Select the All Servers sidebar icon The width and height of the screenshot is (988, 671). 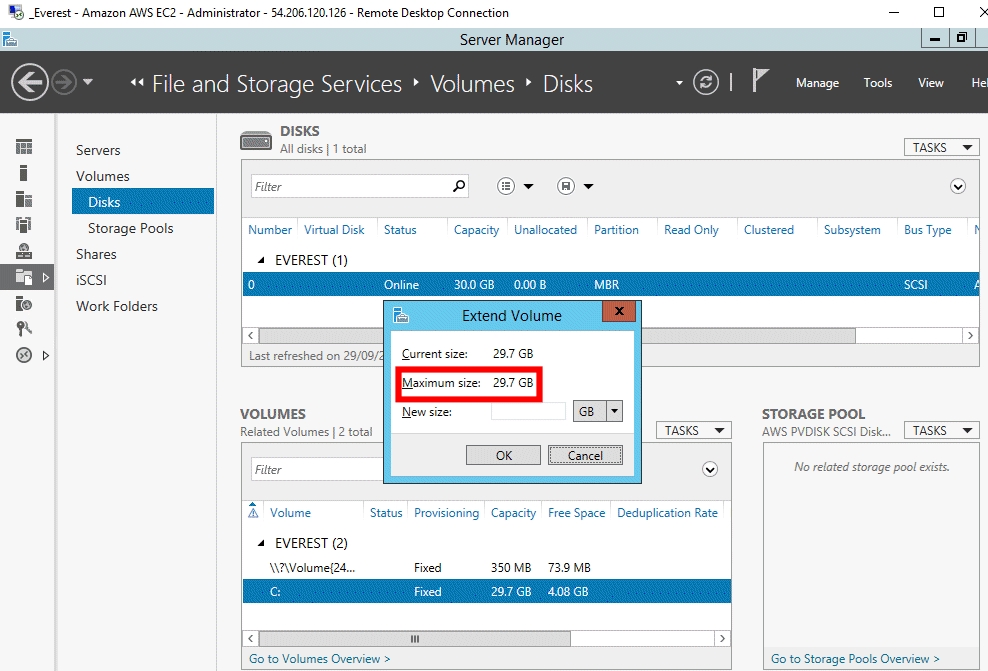pyautogui.click(x=24, y=199)
